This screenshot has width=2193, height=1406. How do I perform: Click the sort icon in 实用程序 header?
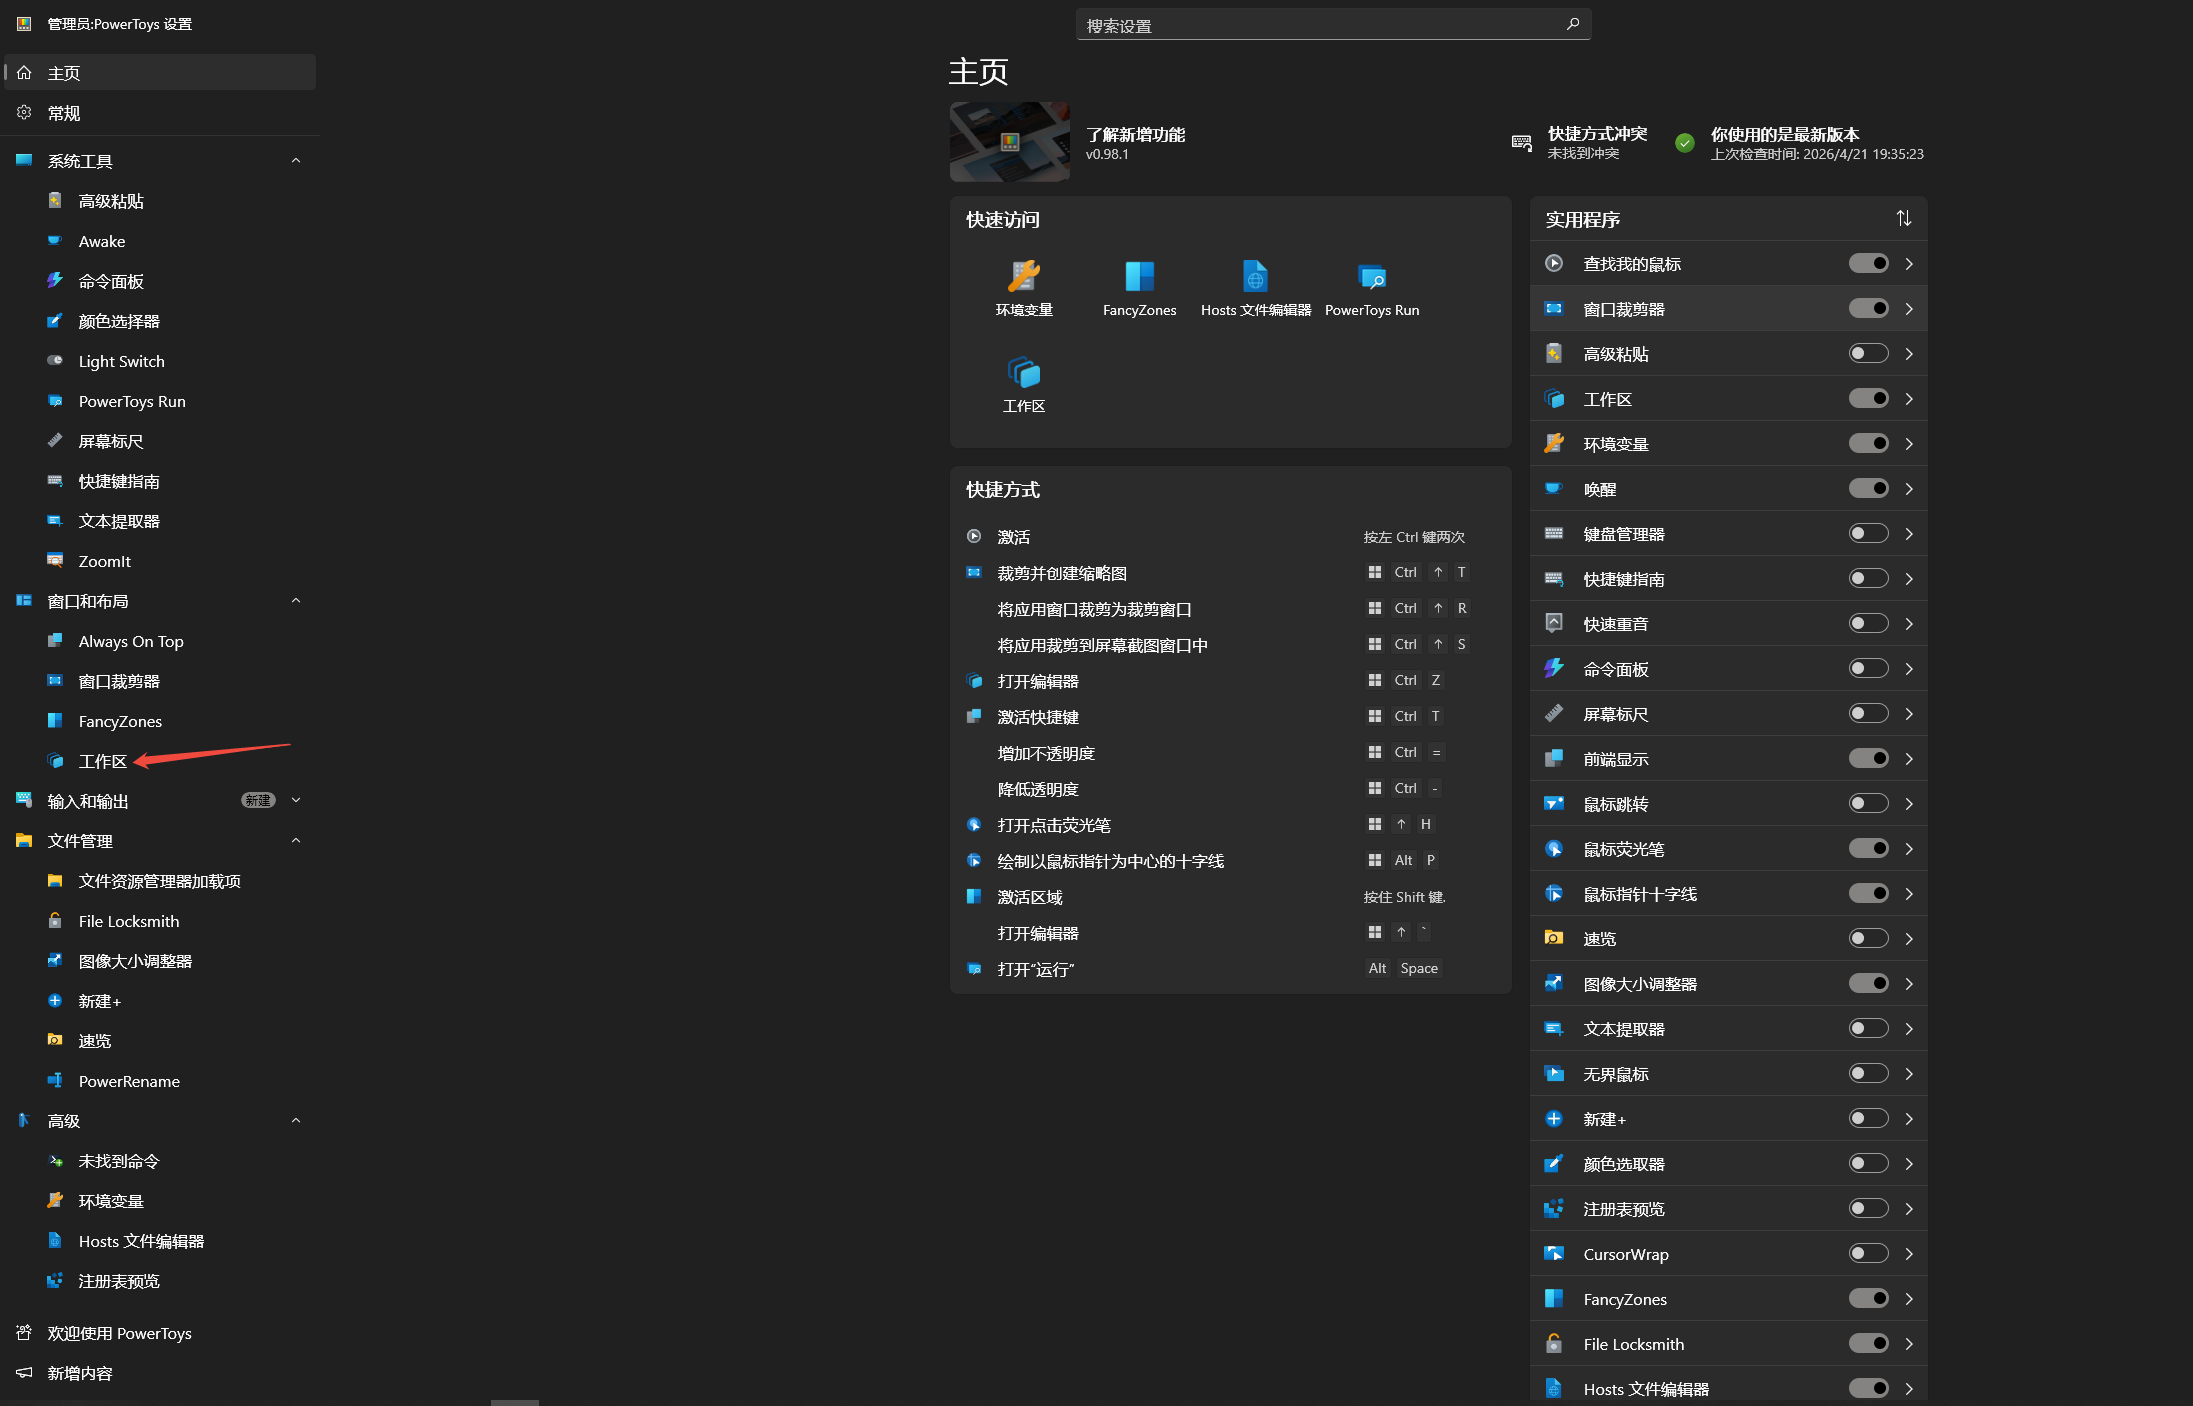click(x=1903, y=218)
